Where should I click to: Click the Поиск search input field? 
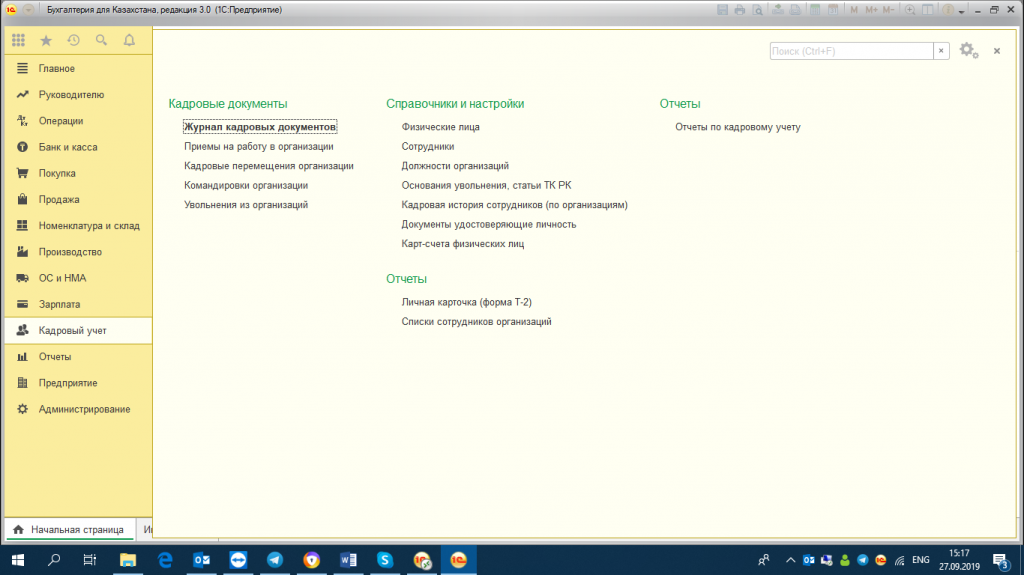click(851, 51)
